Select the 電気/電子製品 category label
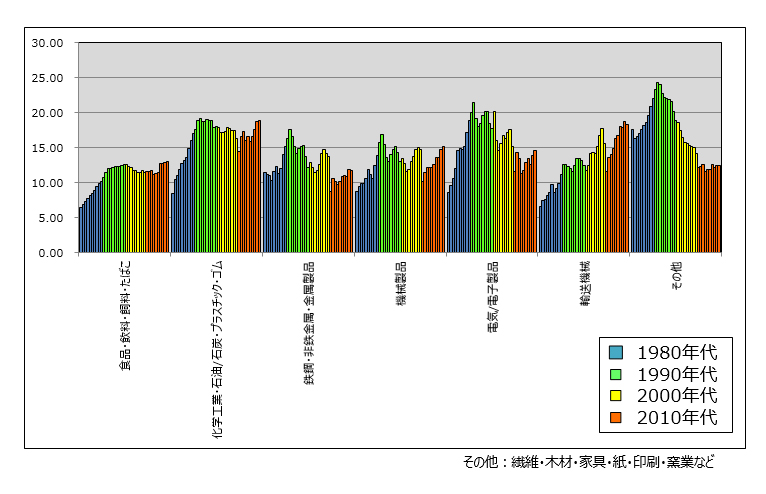Viewport: 766px width, 494px height. click(493, 299)
